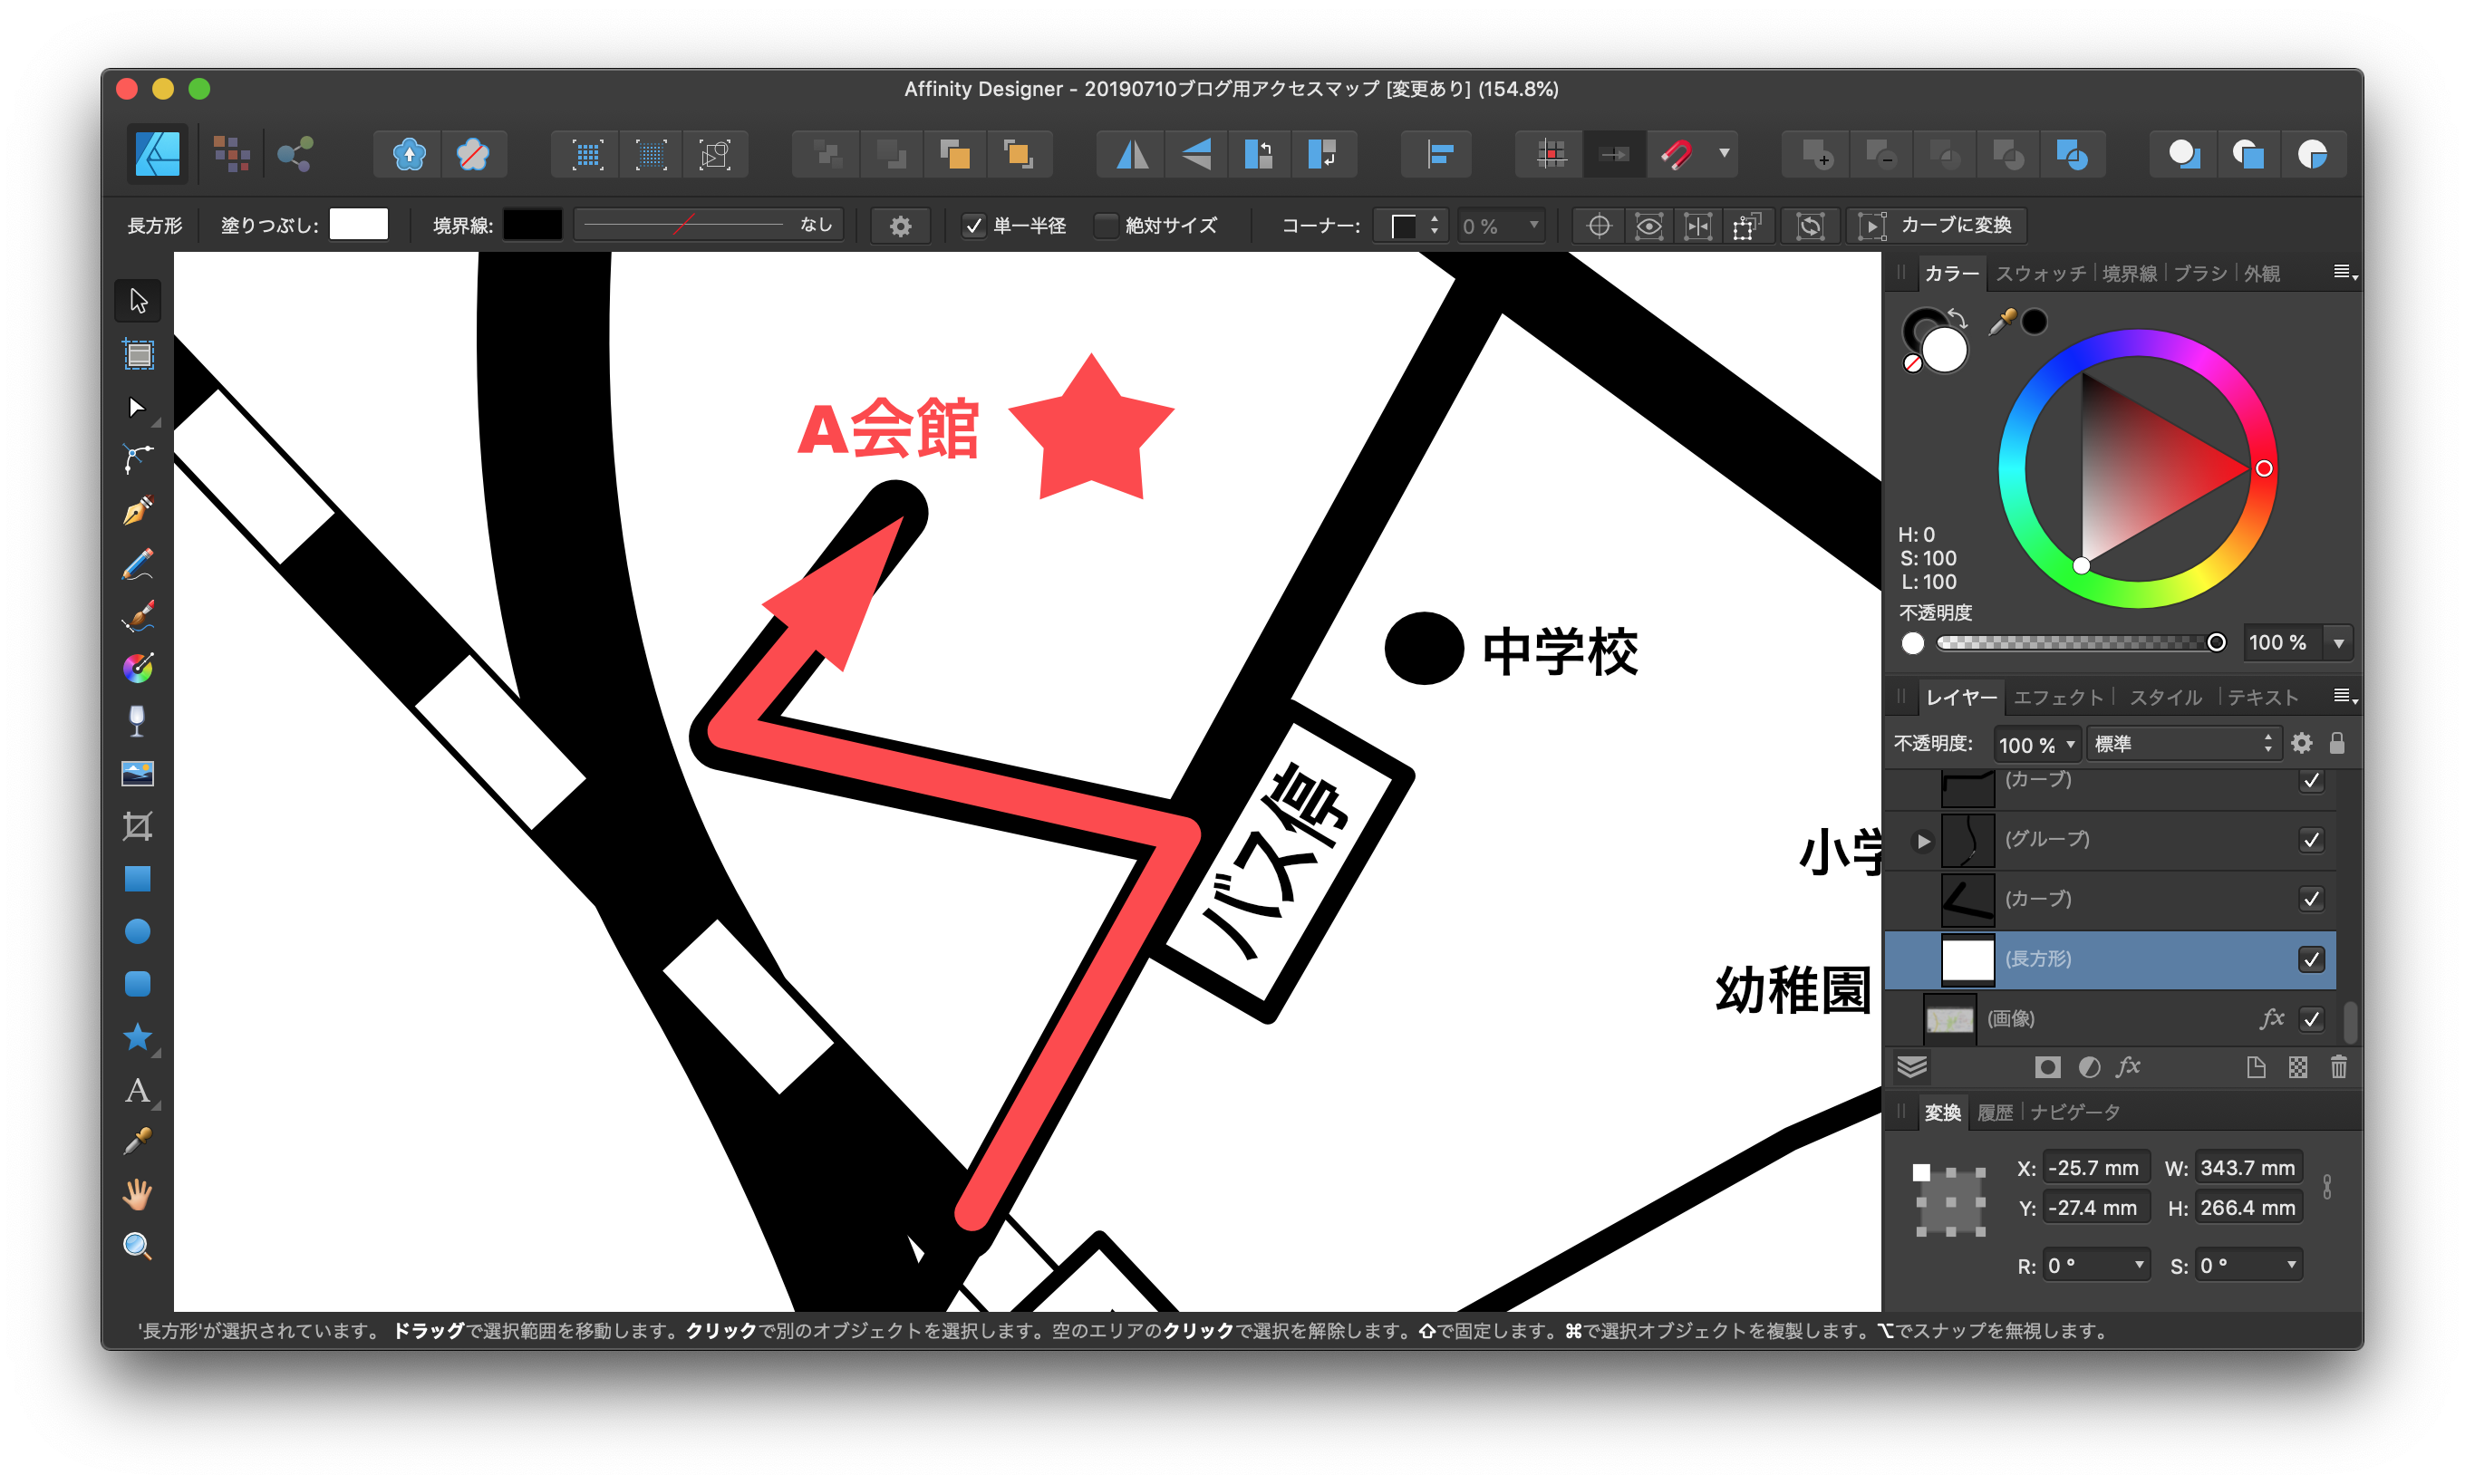
Task: Enable the 絶対サイズ checkbox
Action: (1105, 226)
